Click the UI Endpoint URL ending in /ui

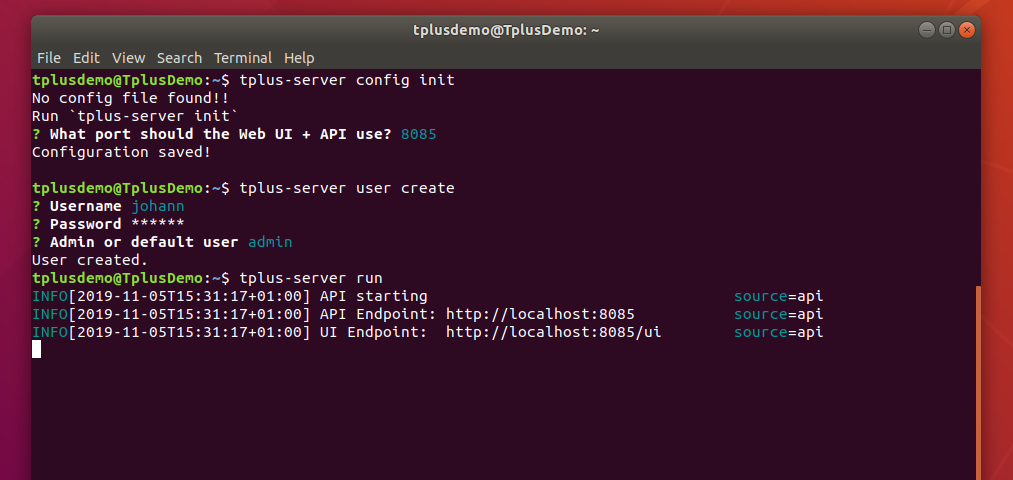pos(554,333)
